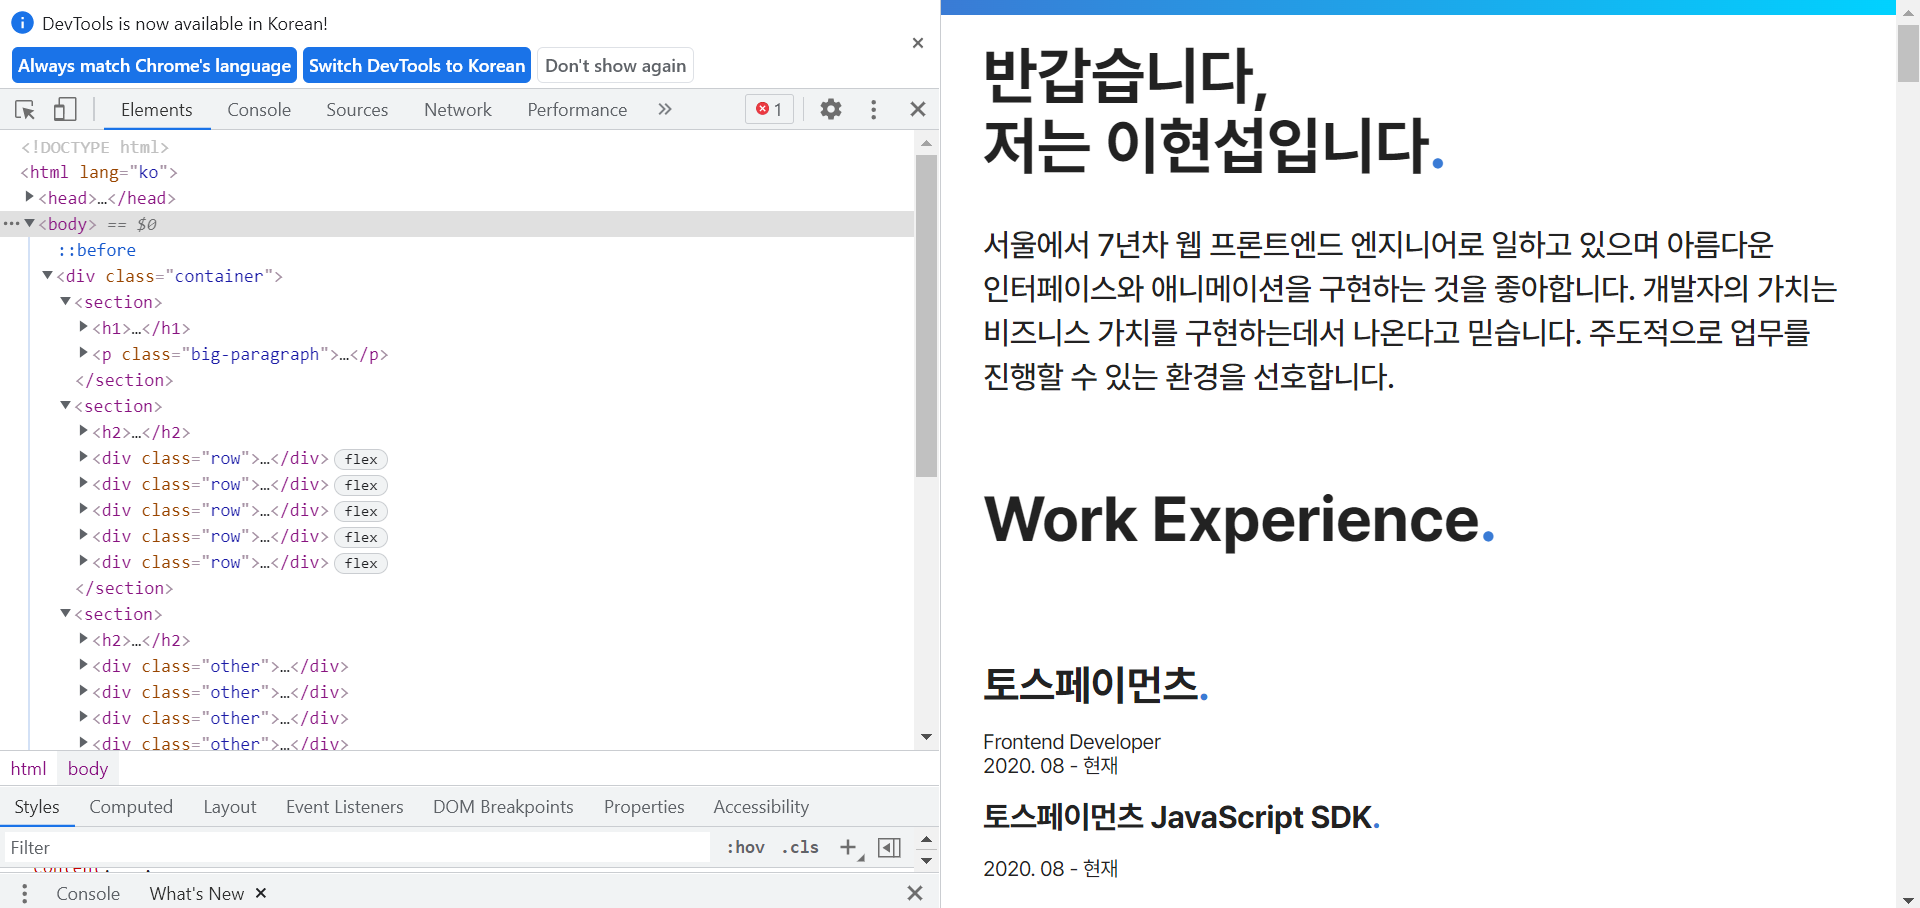Close the bottom drawer

point(915,893)
